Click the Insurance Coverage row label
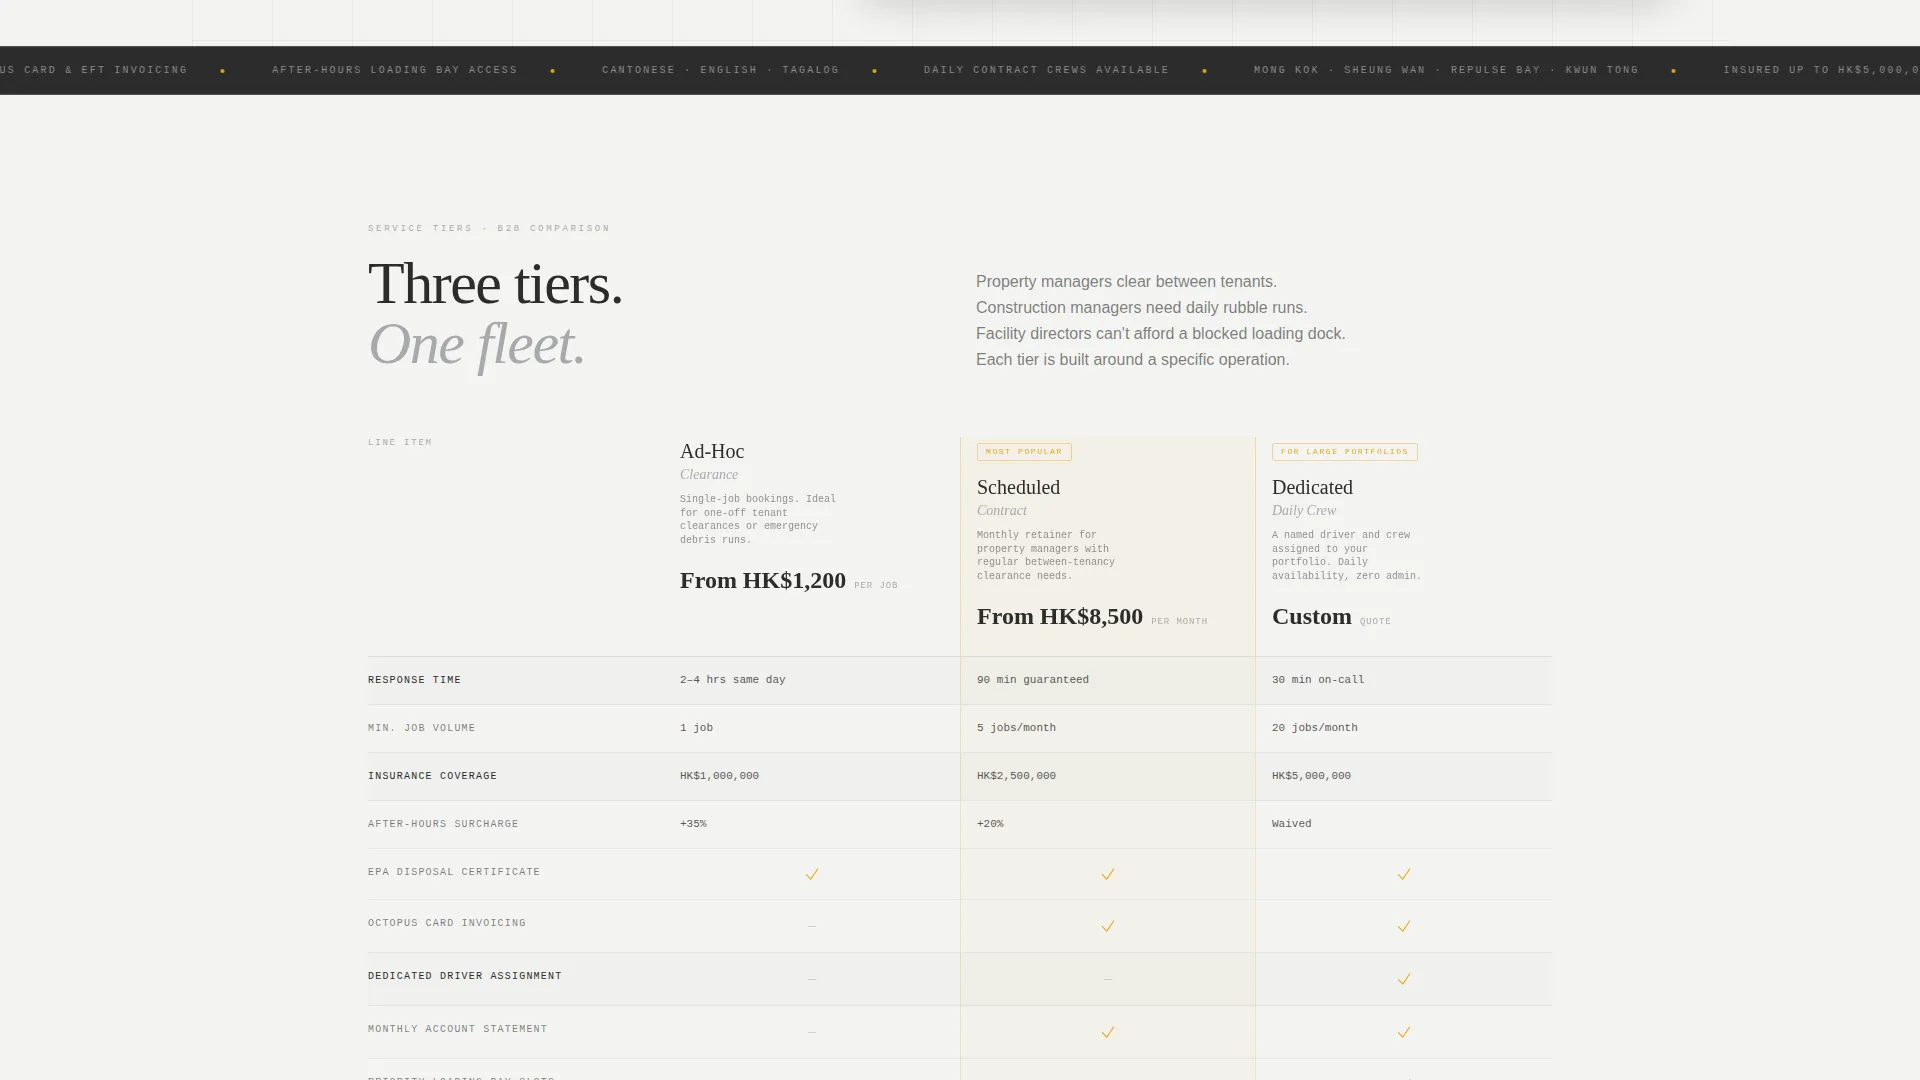 pos(432,776)
